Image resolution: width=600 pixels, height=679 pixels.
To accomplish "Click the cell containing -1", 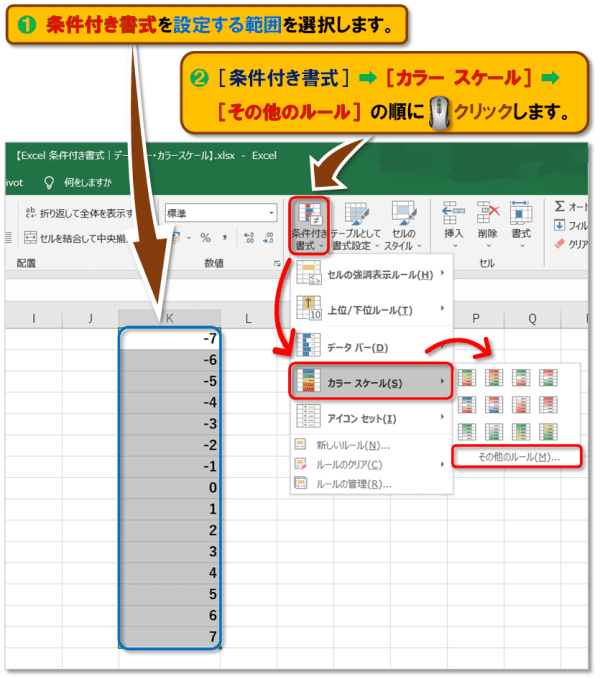I will point(170,466).
